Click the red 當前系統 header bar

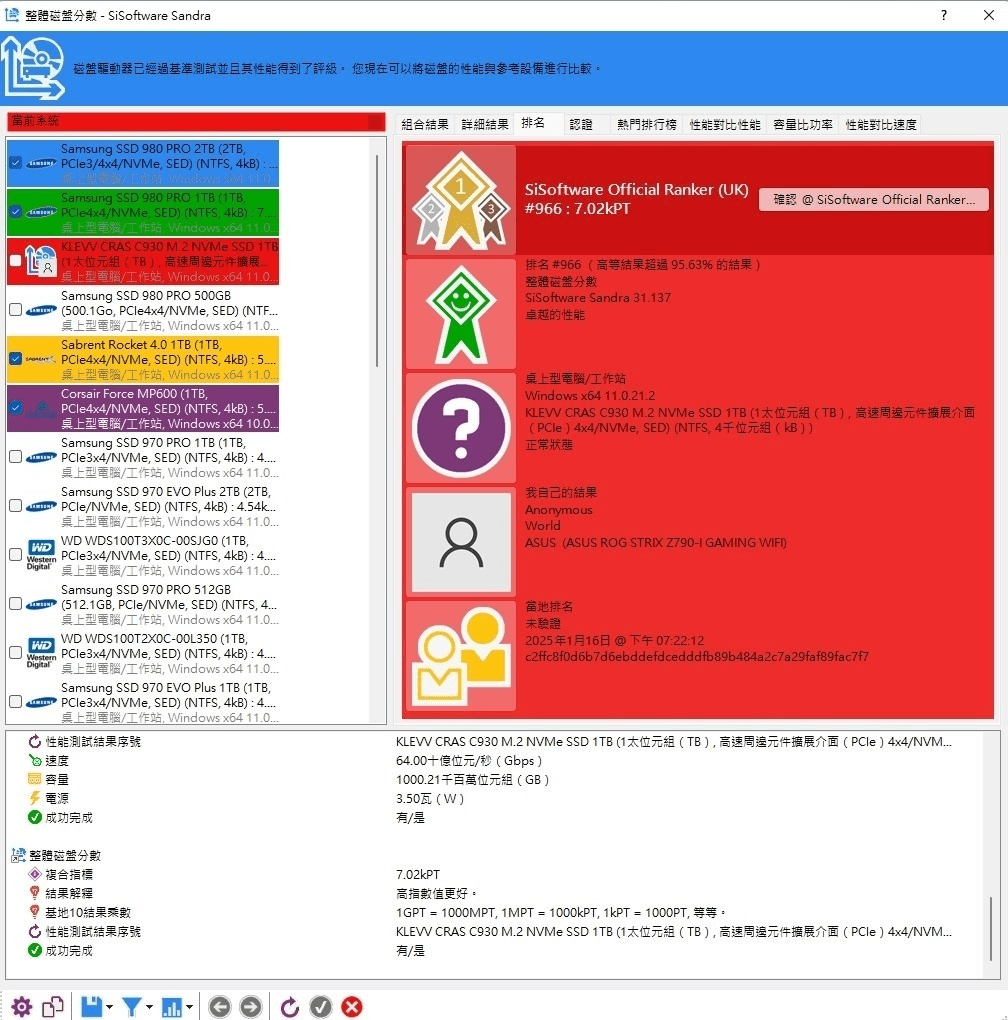tap(196, 121)
